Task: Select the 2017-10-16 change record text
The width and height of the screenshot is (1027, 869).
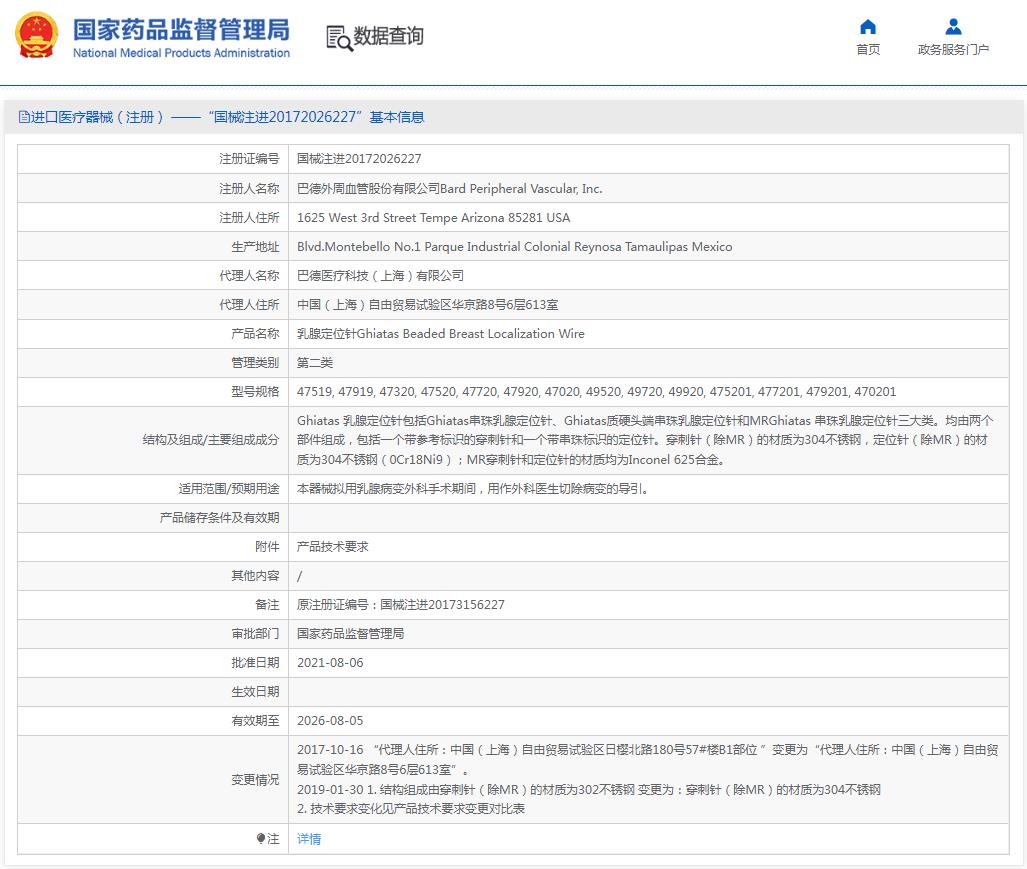Action: pyautogui.click(x=648, y=759)
